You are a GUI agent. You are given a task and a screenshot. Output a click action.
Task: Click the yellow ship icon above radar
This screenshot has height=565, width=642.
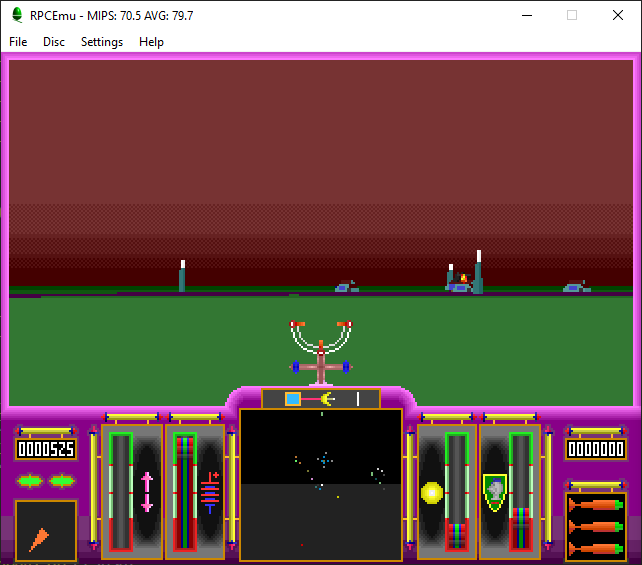click(328, 399)
